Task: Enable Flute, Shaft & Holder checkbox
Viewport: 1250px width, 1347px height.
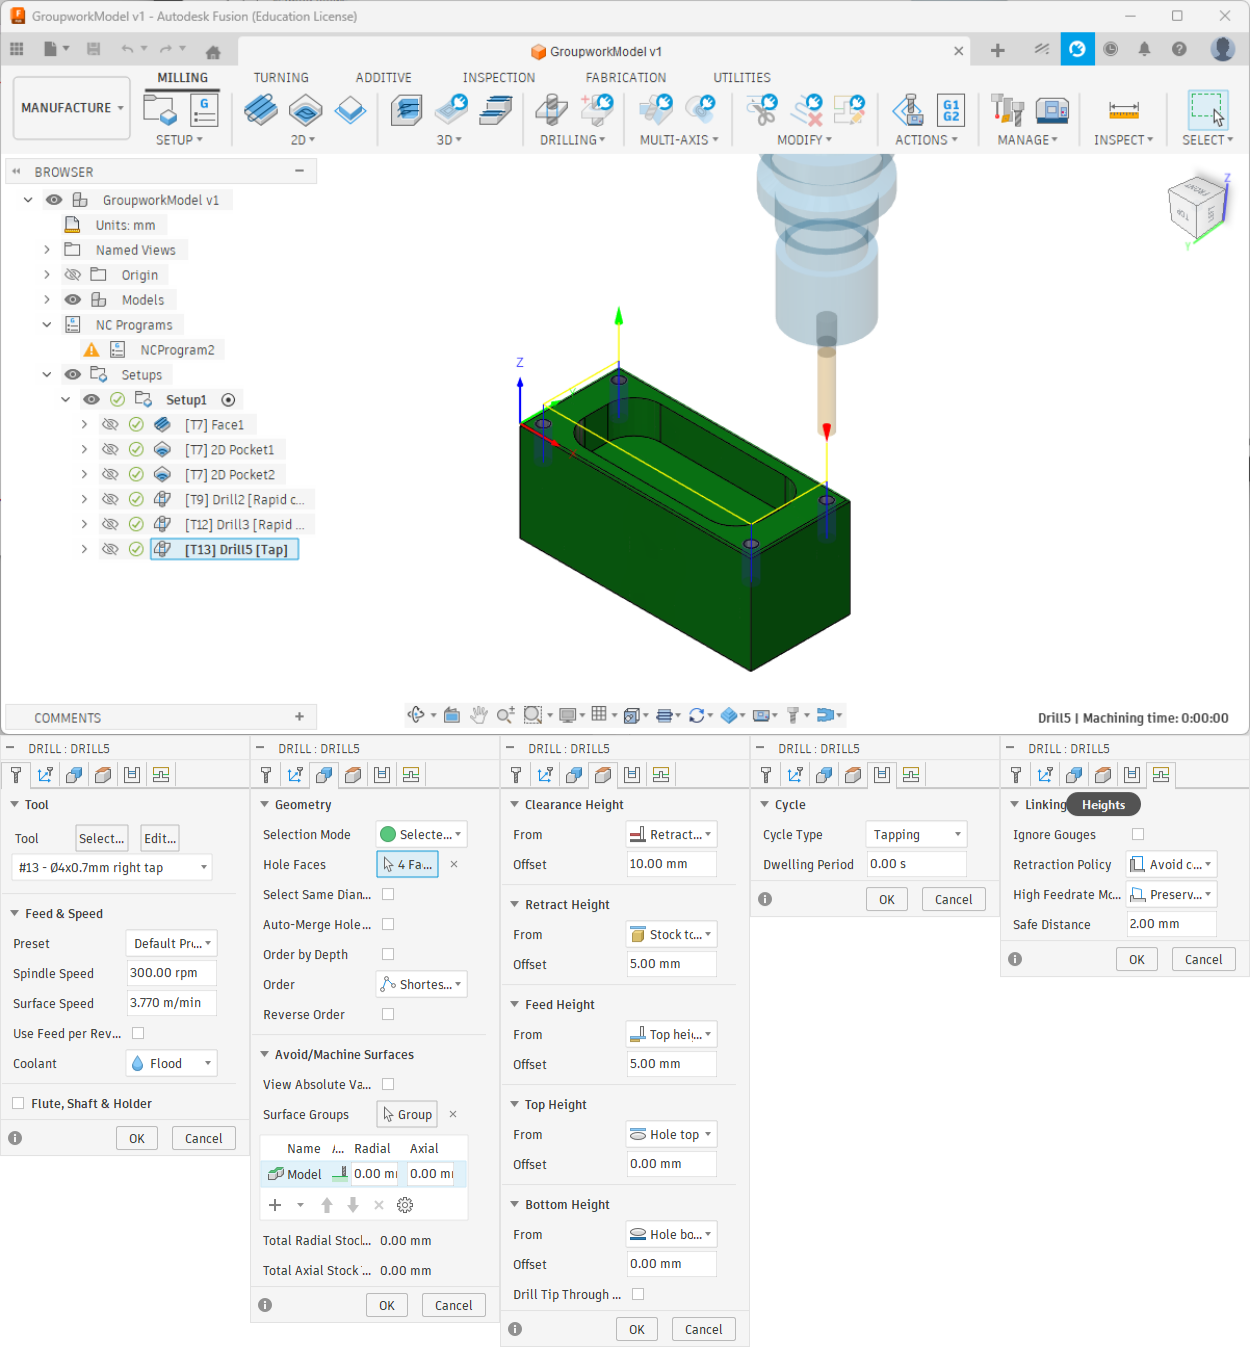Action: click(x=18, y=1103)
